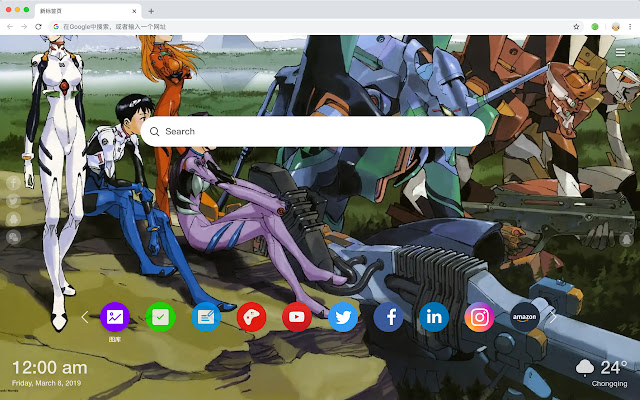The image size is (640, 400).
Task: Click the browser address bar
Action: [313, 27]
